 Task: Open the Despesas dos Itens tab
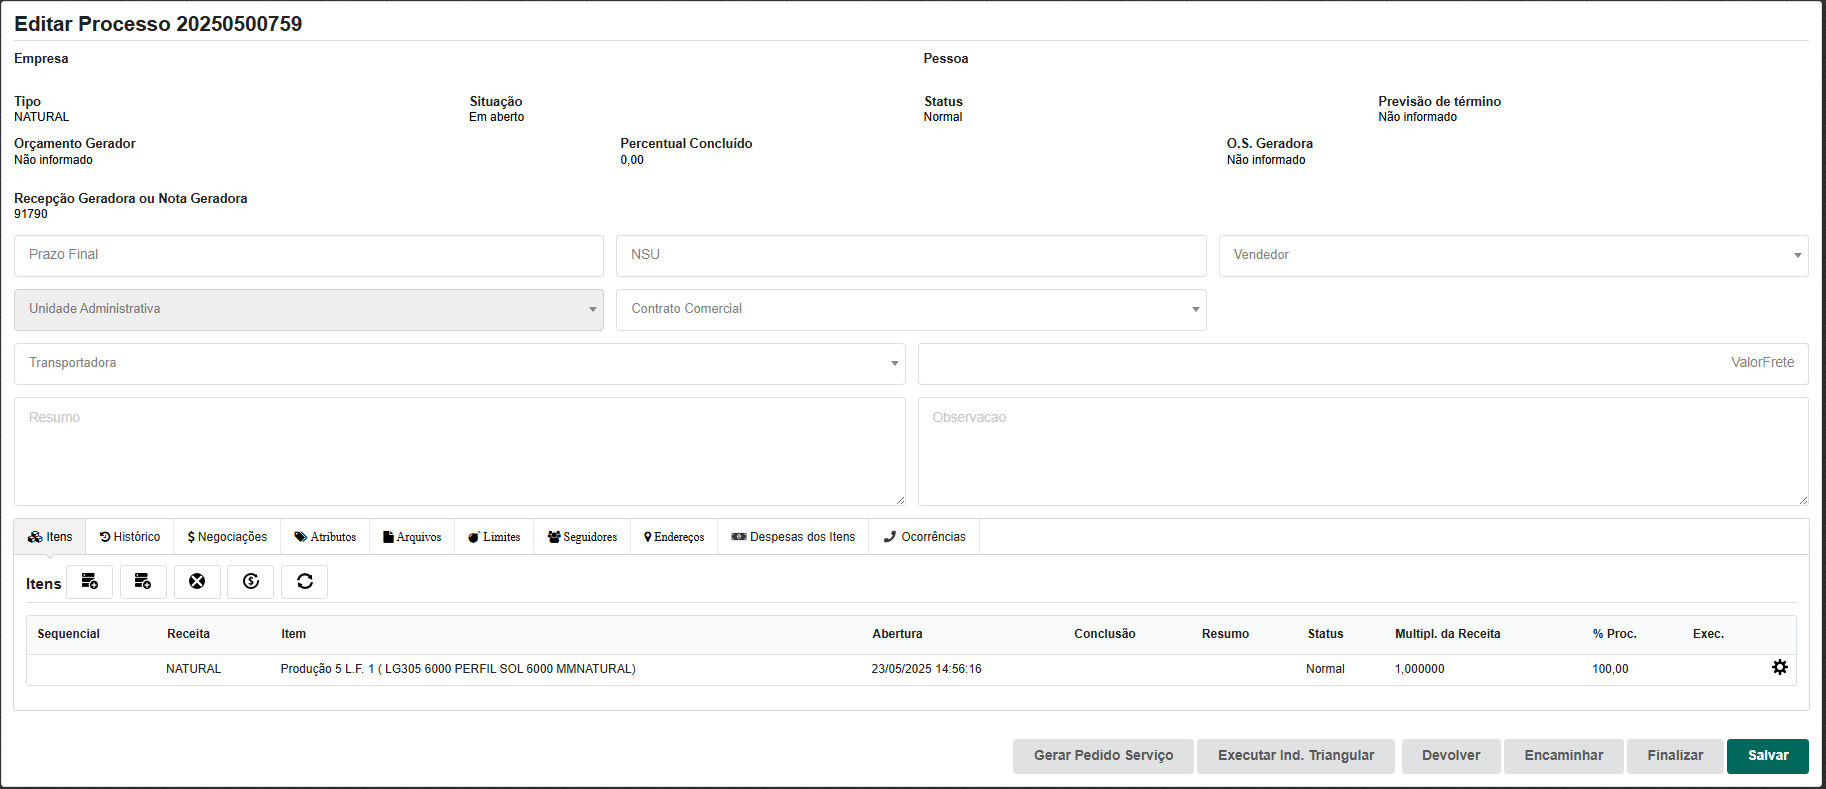[793, 537]
